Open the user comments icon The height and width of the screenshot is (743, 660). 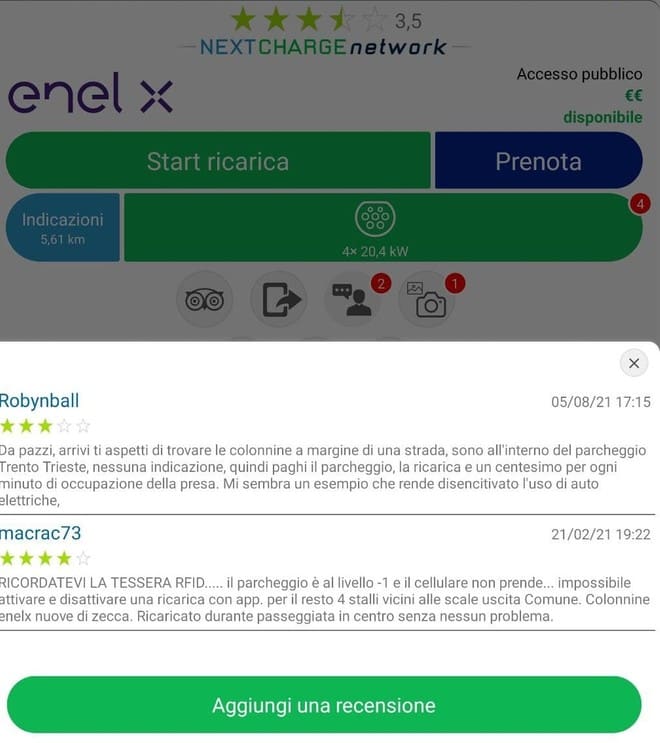[x=352, y=299]
